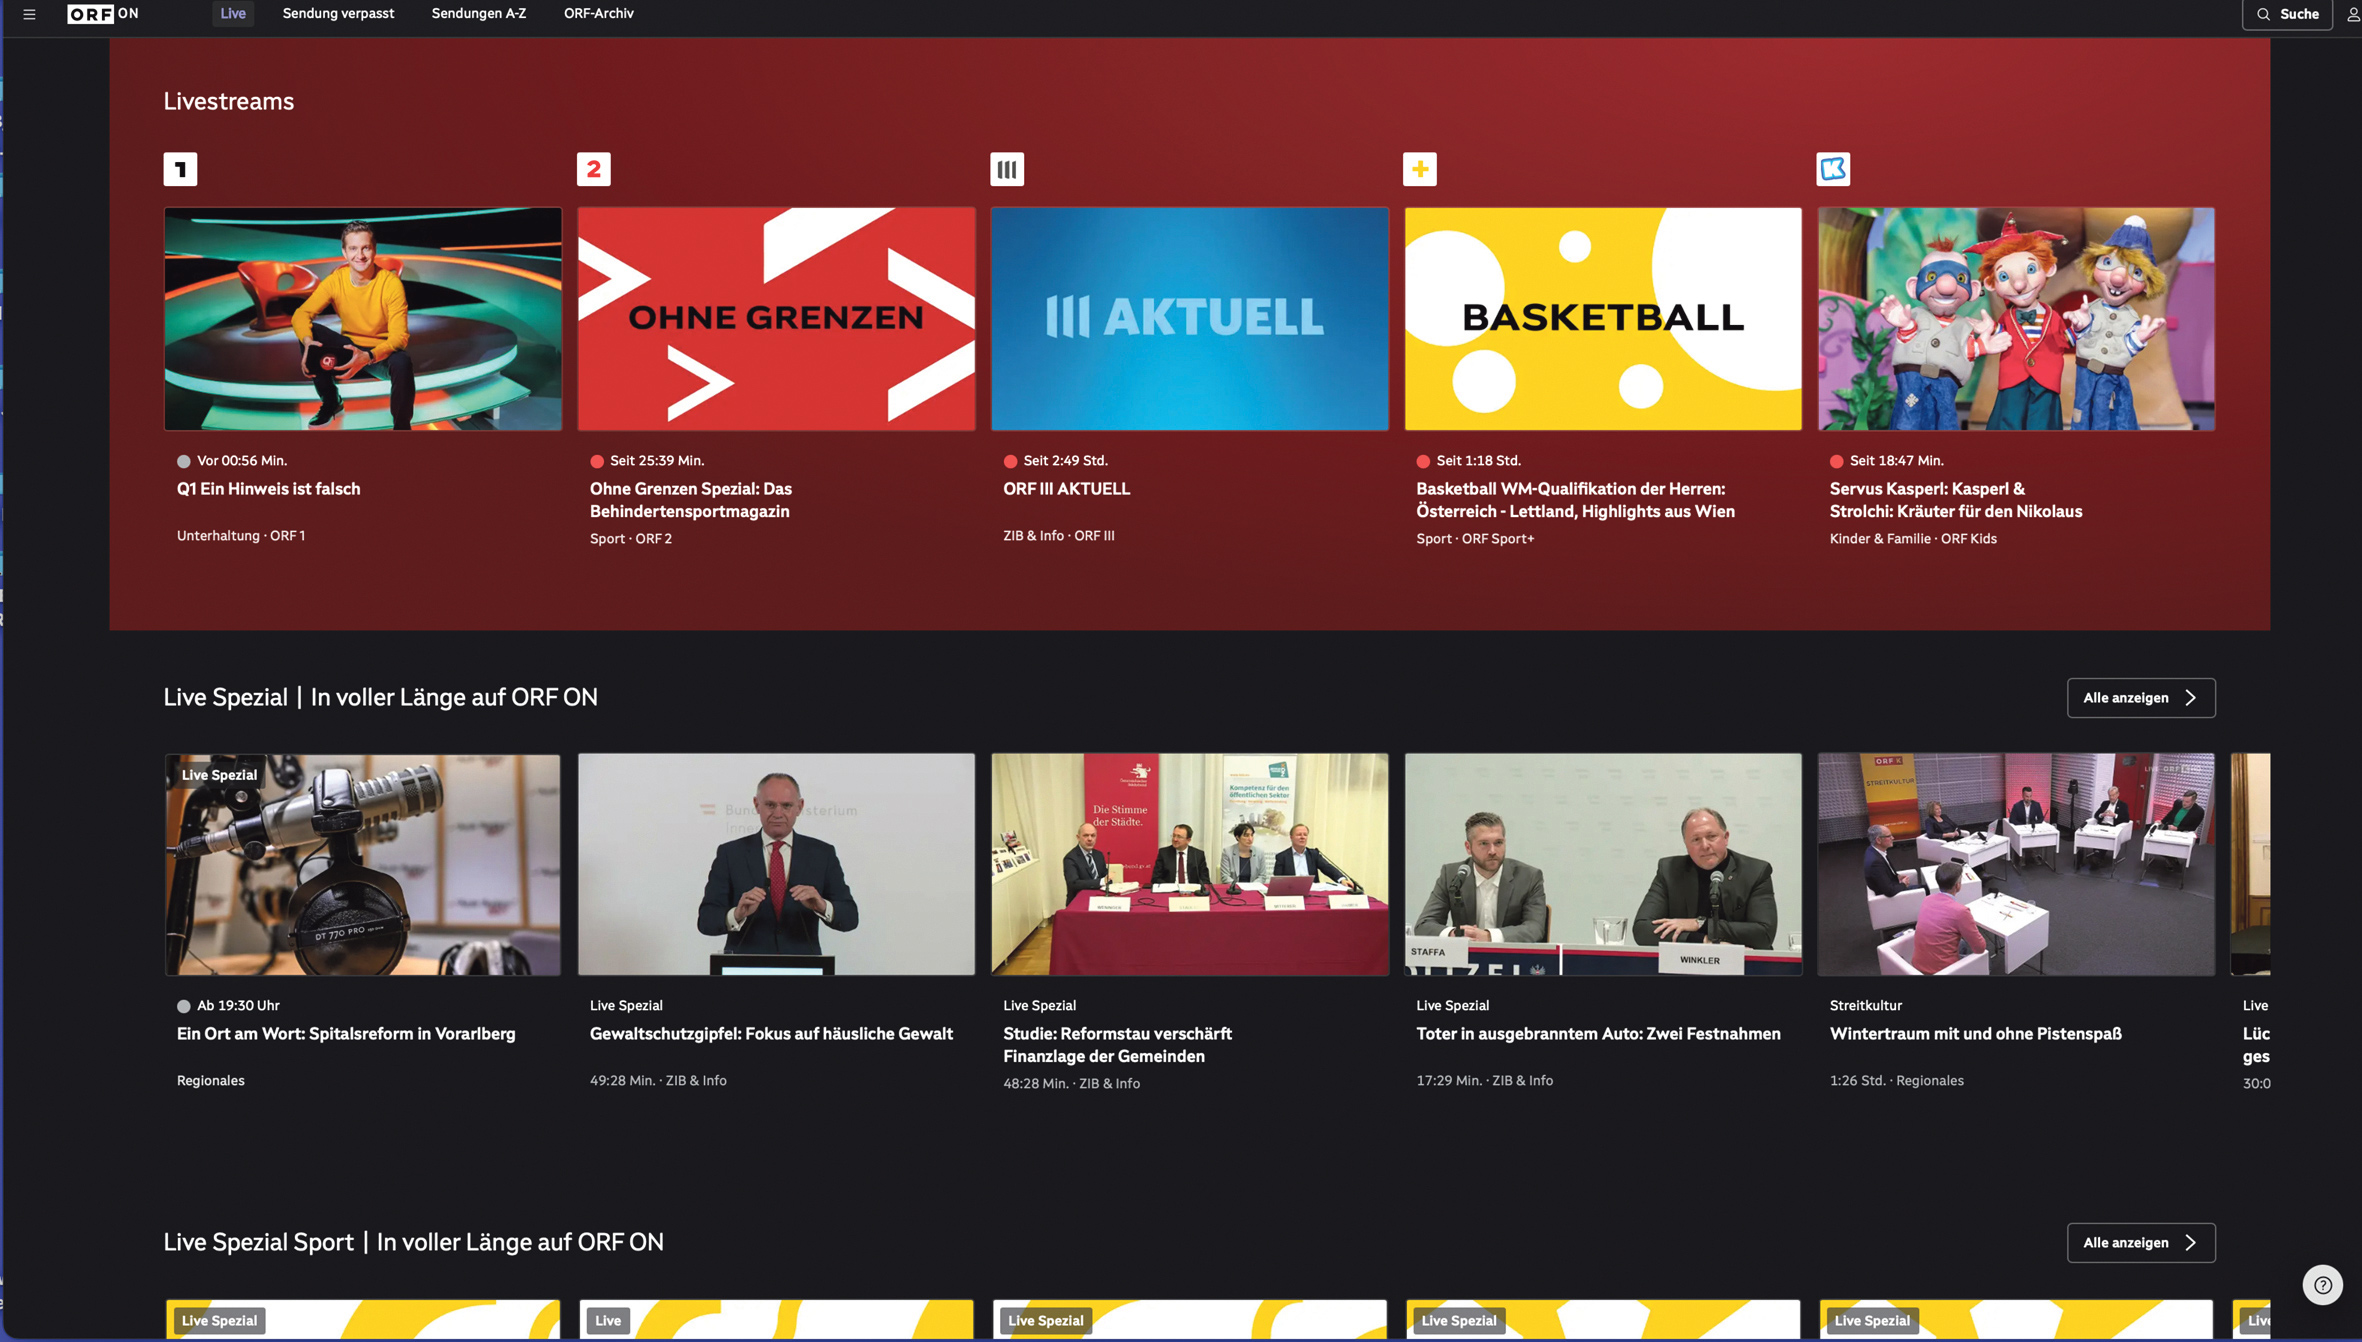Click the 'Seit 2:49 Std.' live indicator text
This screenshot has width=2362, height=1342.
(x=1066, y=461)
